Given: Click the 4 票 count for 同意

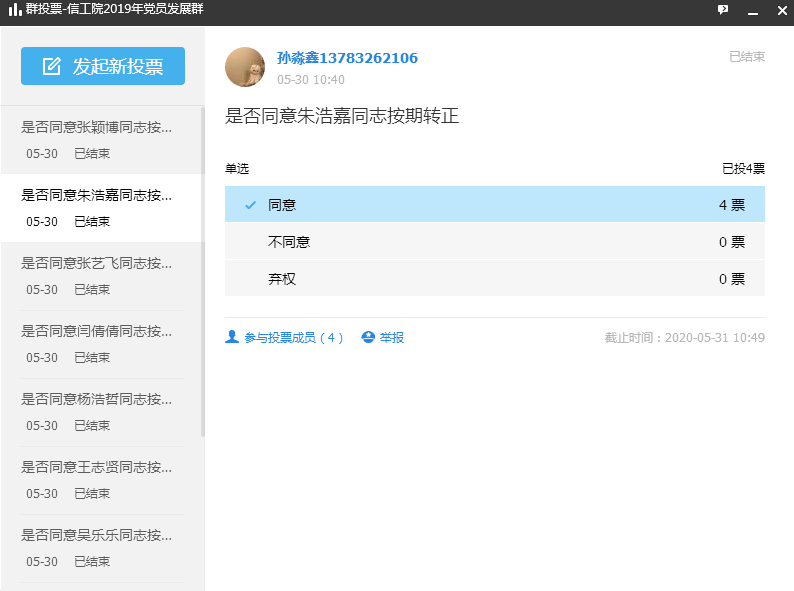Looking at the screenshot, I should [x=732, y=205].
